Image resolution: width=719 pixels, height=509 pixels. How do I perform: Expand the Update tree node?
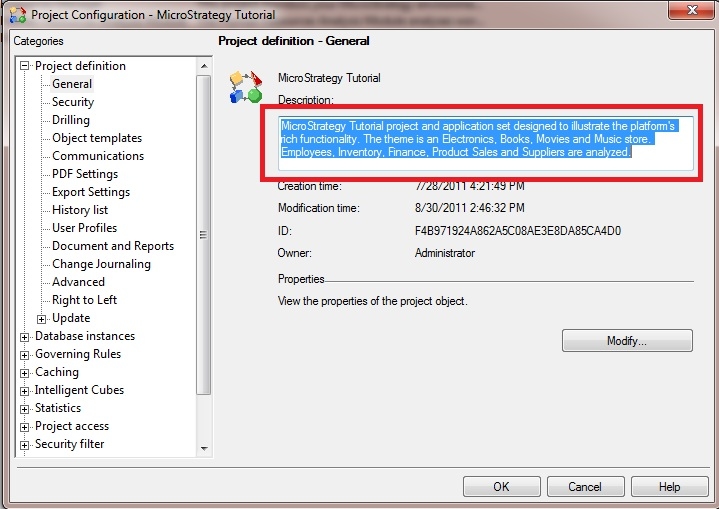tap(42, 319)
